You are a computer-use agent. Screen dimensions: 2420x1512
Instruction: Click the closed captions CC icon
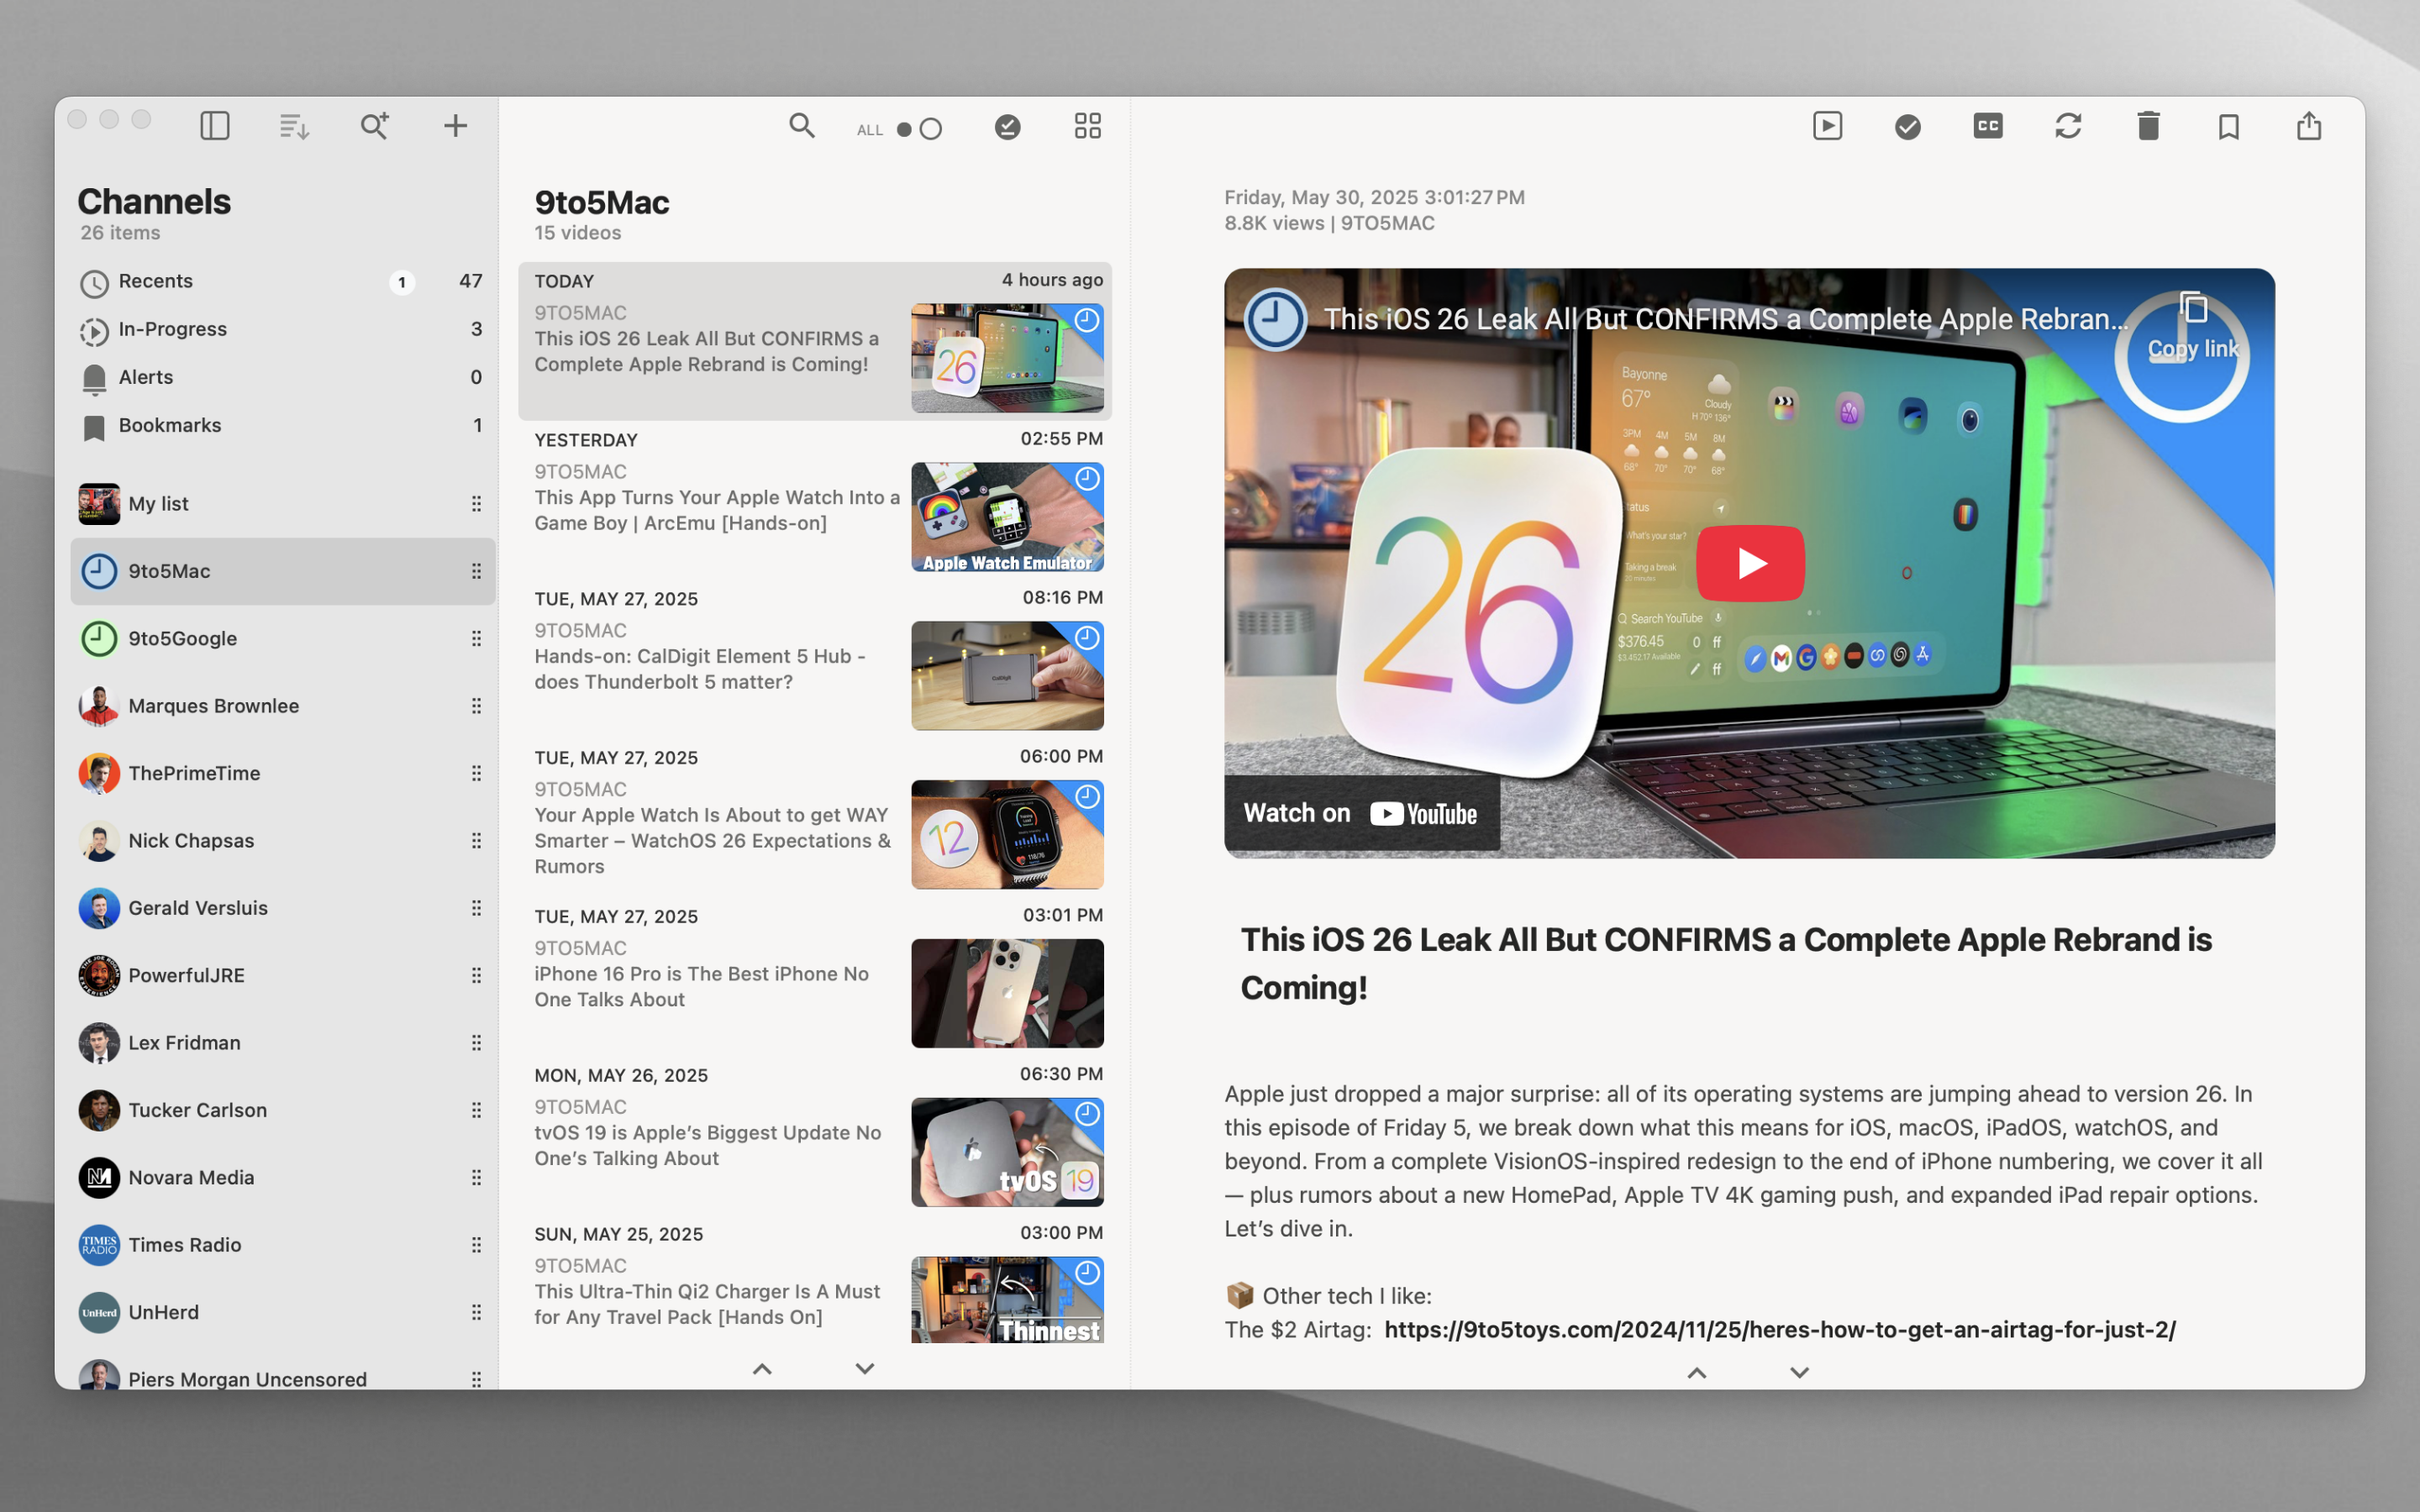(1987, 126)
